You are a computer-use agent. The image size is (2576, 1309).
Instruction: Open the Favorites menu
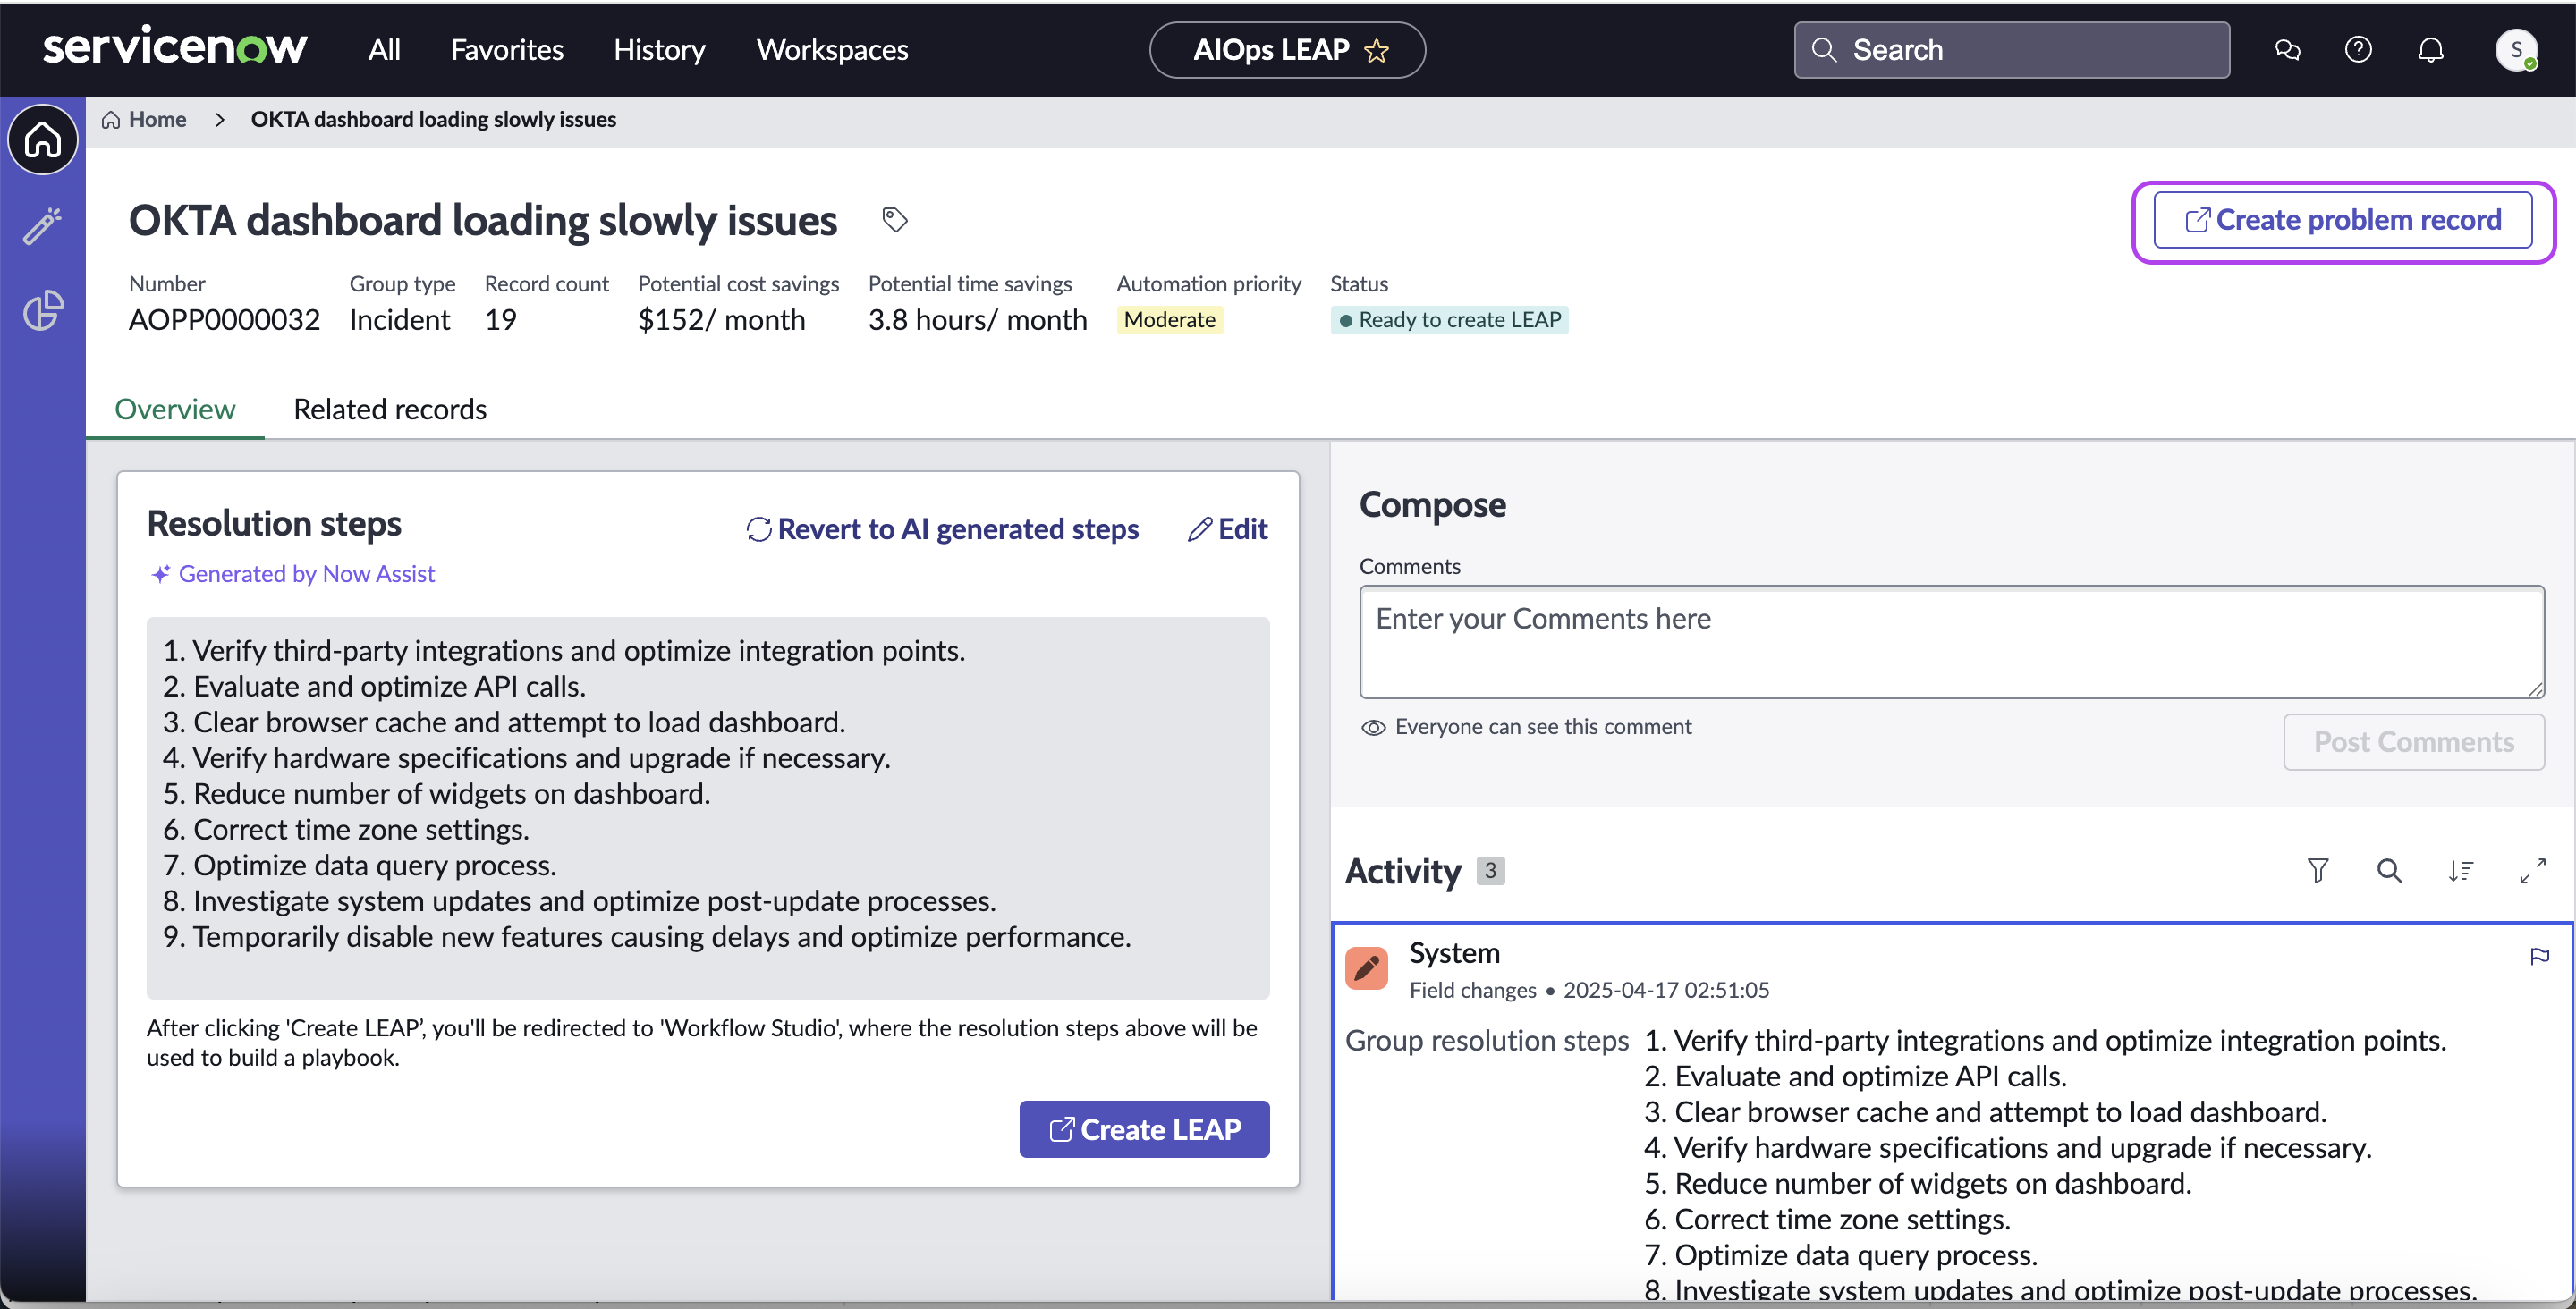(x=507, y=50)
